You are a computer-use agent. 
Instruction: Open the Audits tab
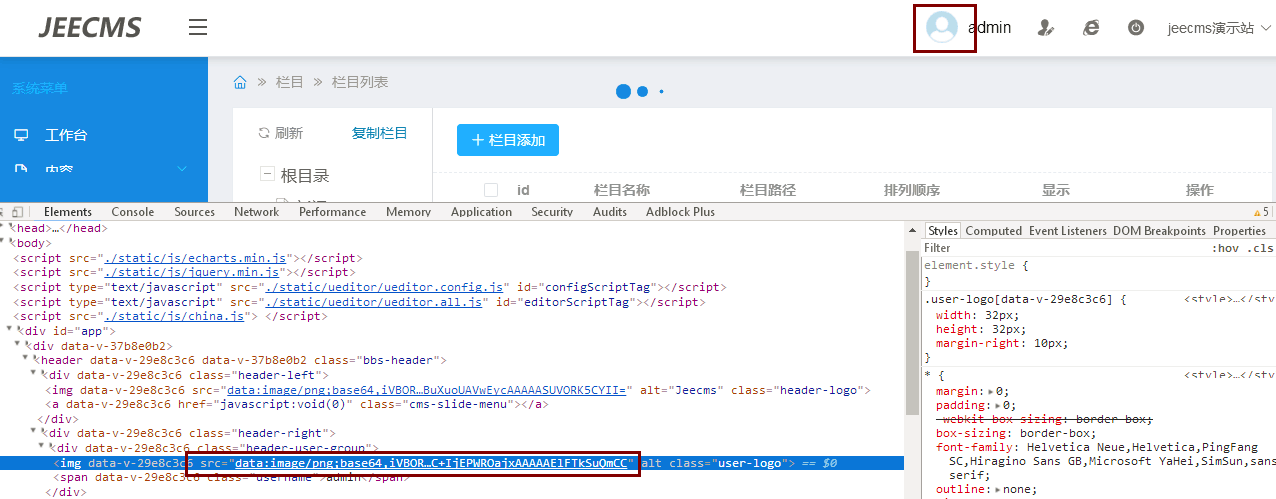[610, 212]
